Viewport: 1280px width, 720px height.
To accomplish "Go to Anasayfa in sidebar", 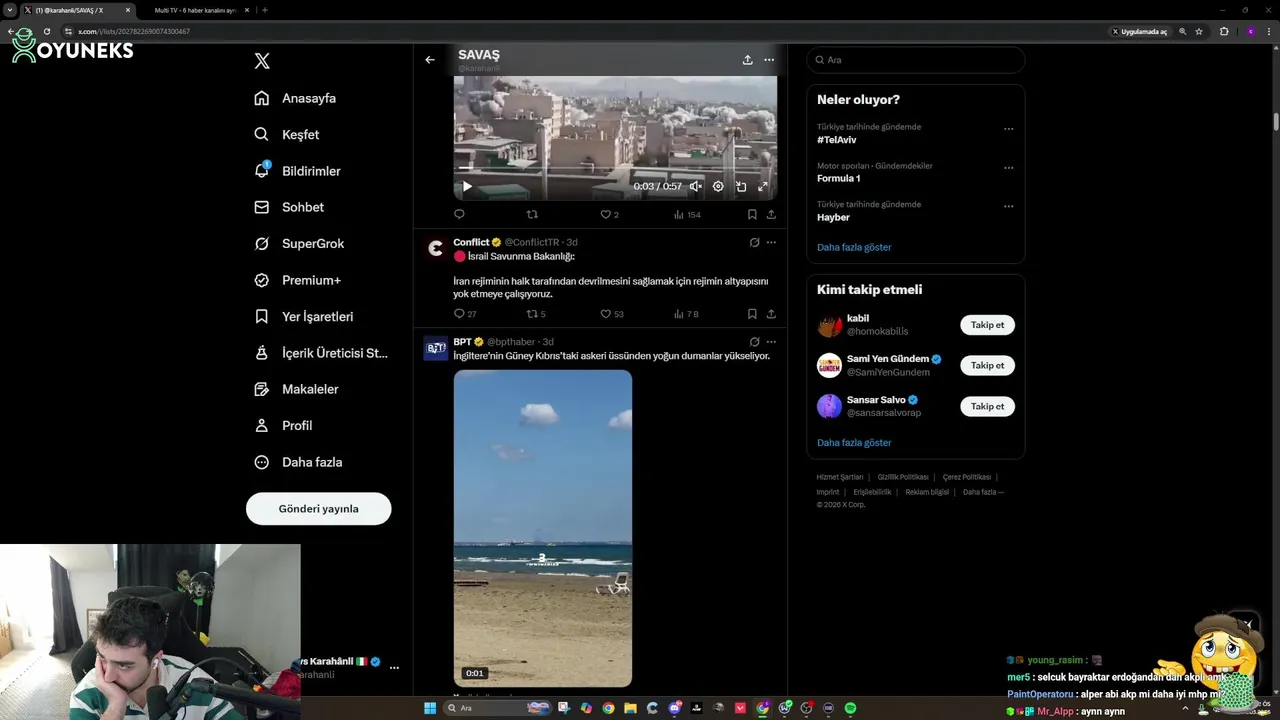I will coord(295,98).
